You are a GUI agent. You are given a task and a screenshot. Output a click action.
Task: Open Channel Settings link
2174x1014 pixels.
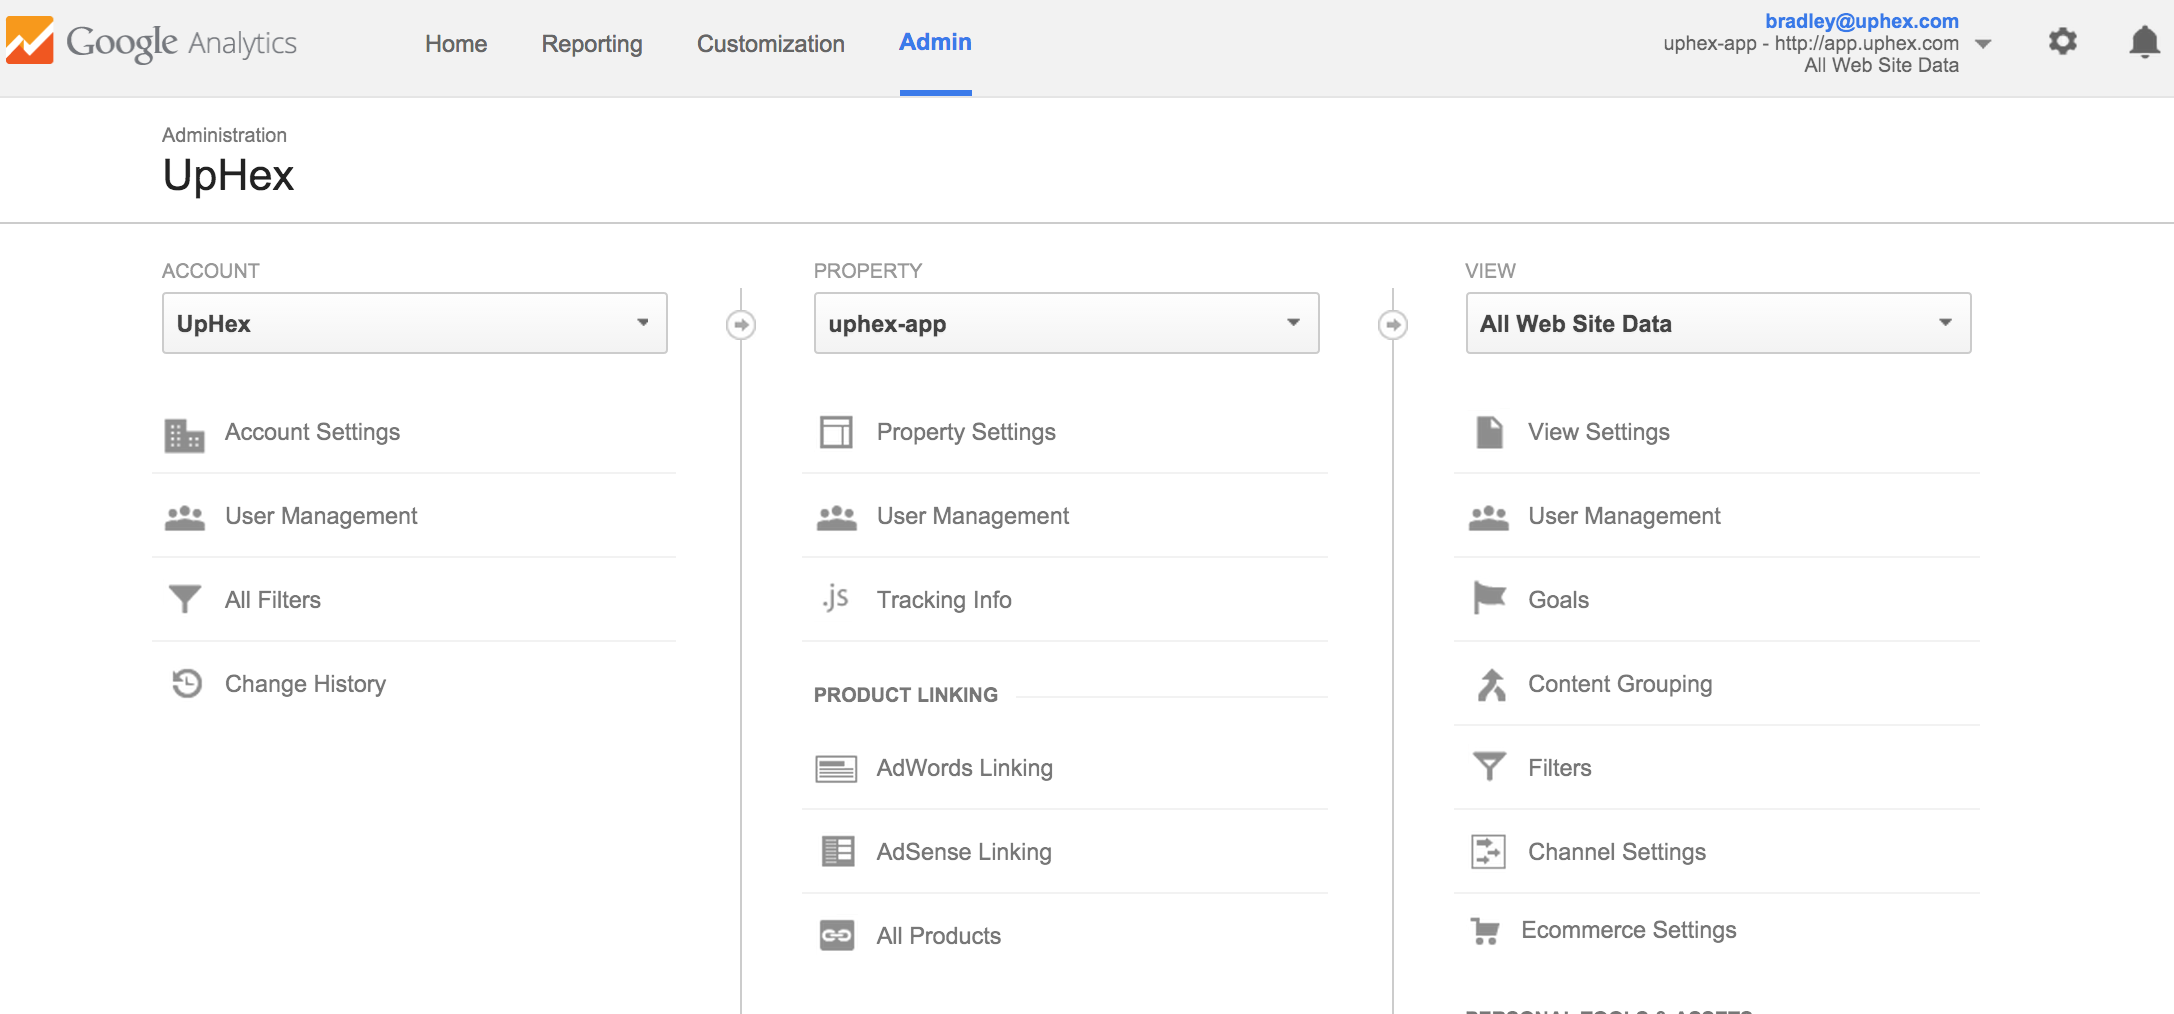click(x=1617, y=852)
